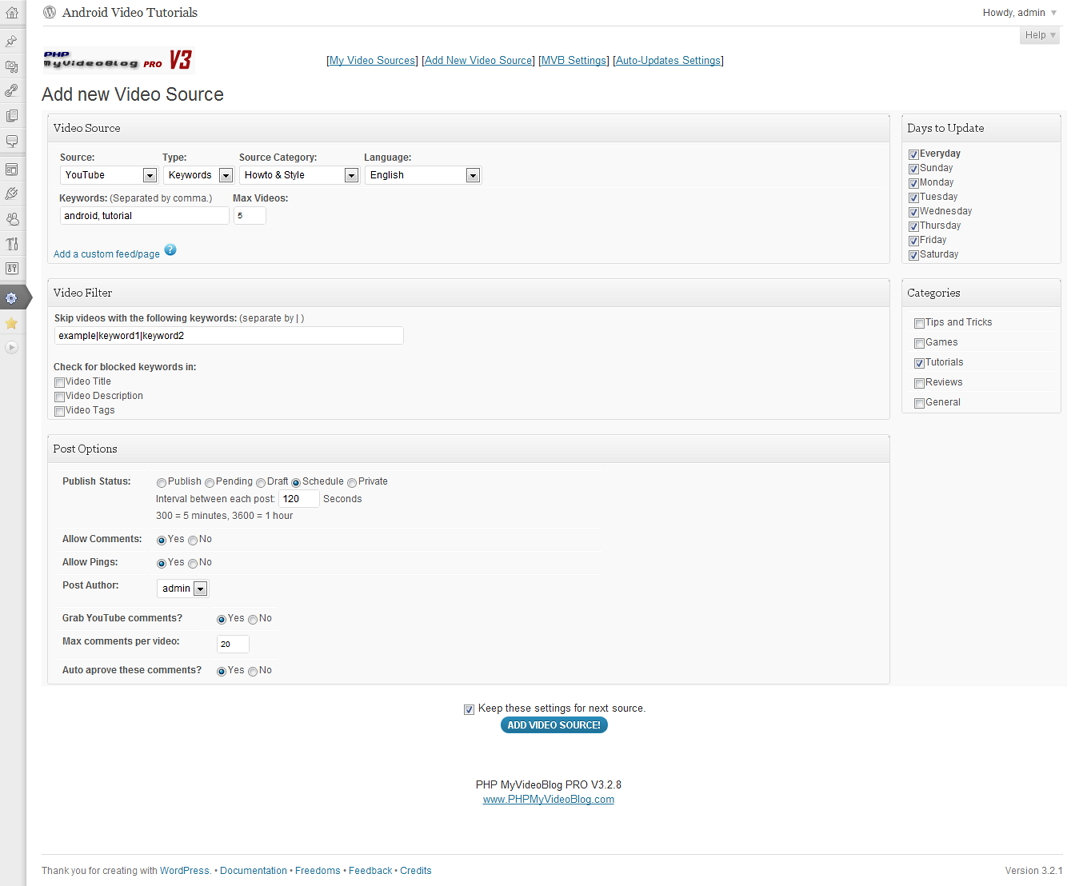Open Posts via the pushpin icon
The width and height of the screenshot is (1079, 886).
12,41
